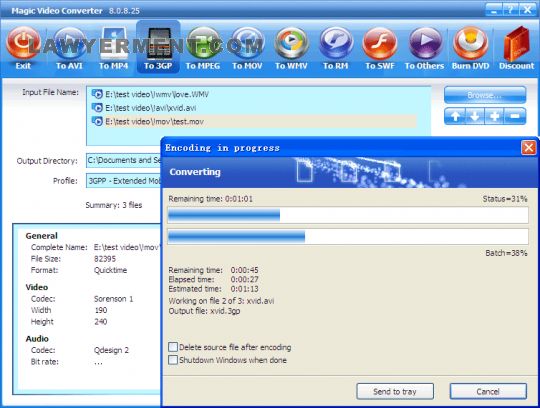Move selected file down with arrow button
Screen dimensions: 540x408
pos(475,116)
